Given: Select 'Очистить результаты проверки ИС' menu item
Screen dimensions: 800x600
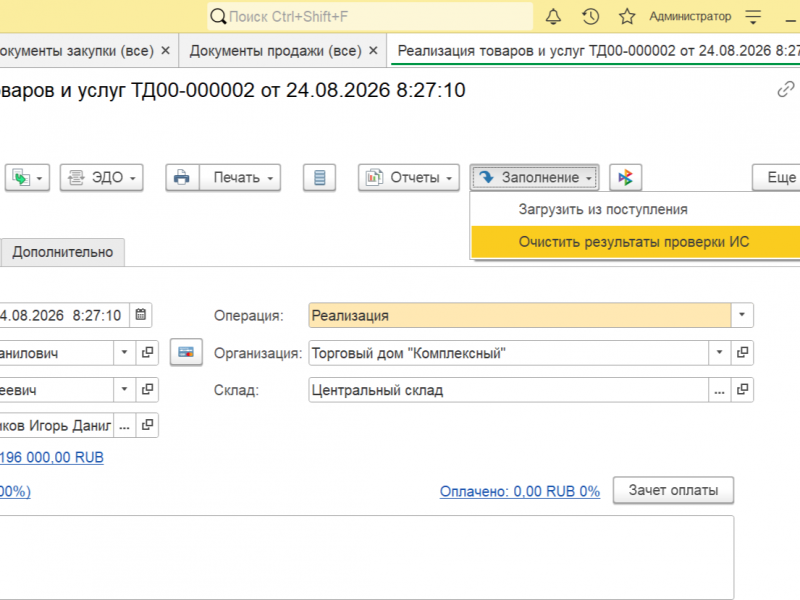Looking at the screenshot, I should click(635, 242).
